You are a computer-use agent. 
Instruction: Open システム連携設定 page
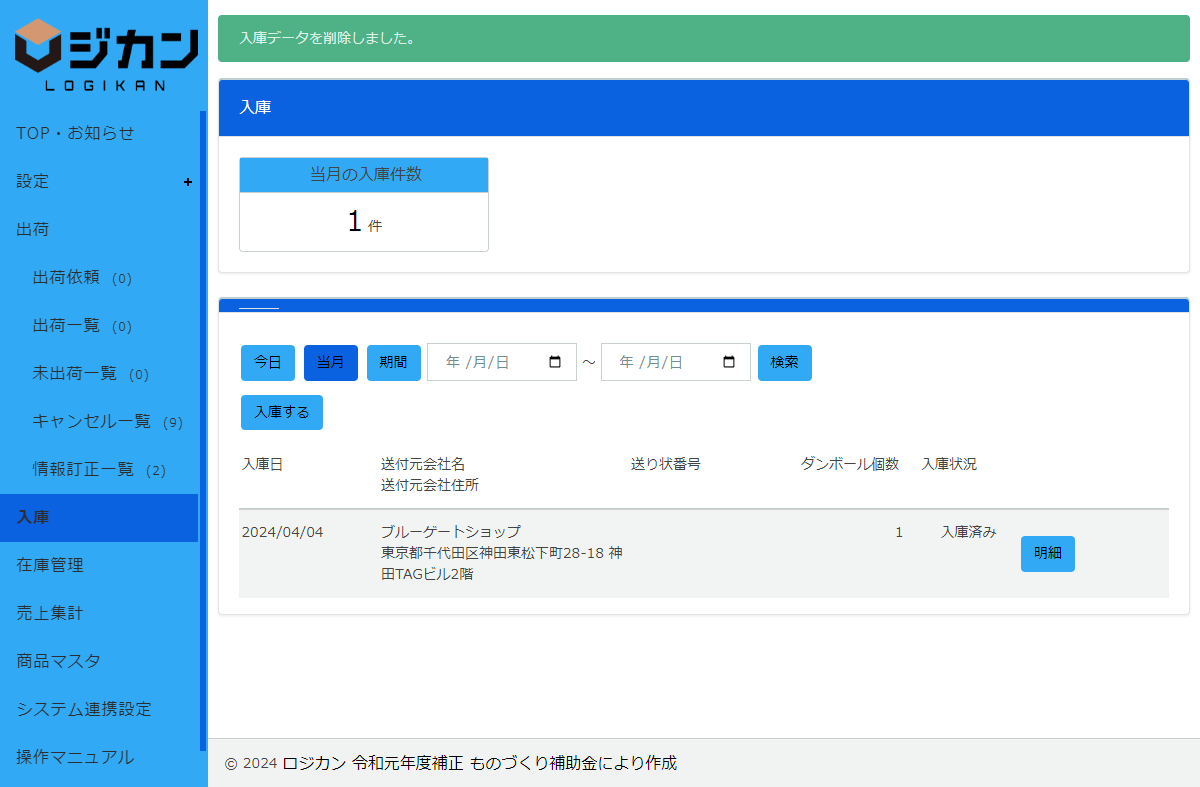point(84,709)
